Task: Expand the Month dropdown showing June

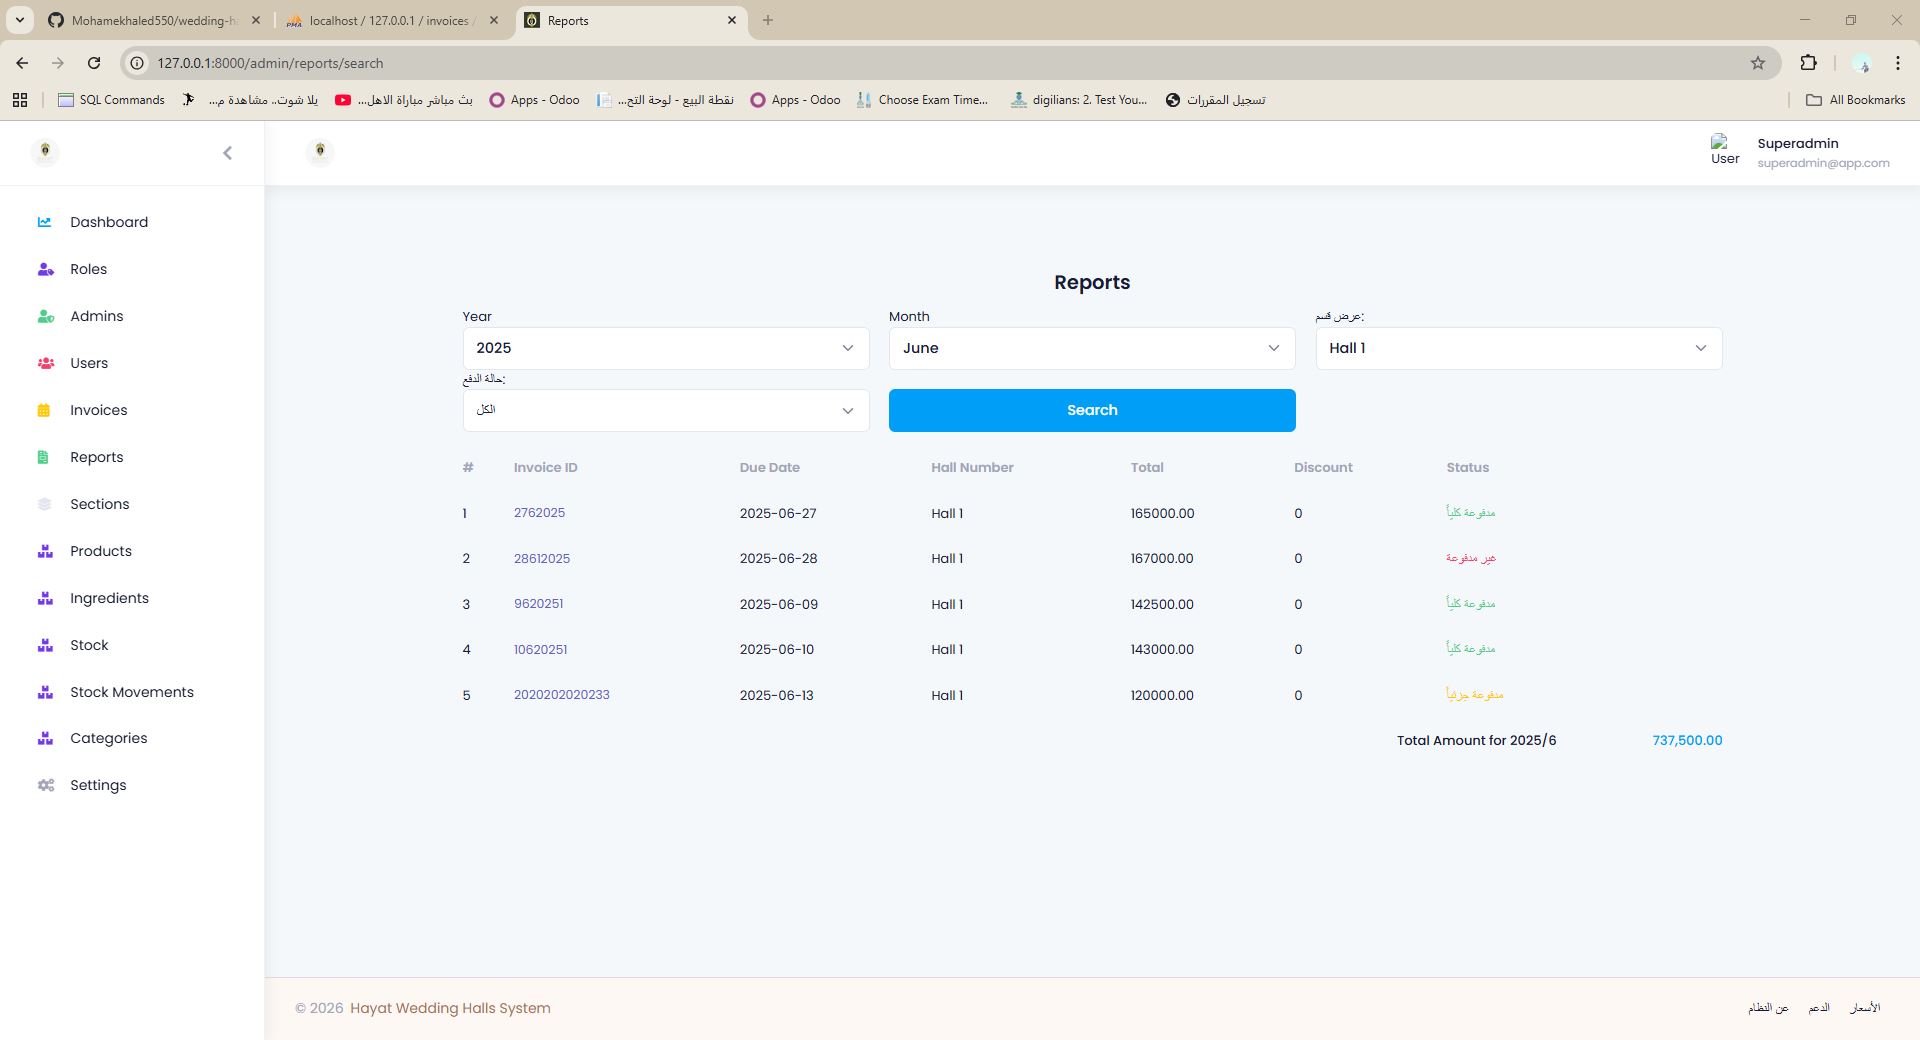Action: (1091, 348)
